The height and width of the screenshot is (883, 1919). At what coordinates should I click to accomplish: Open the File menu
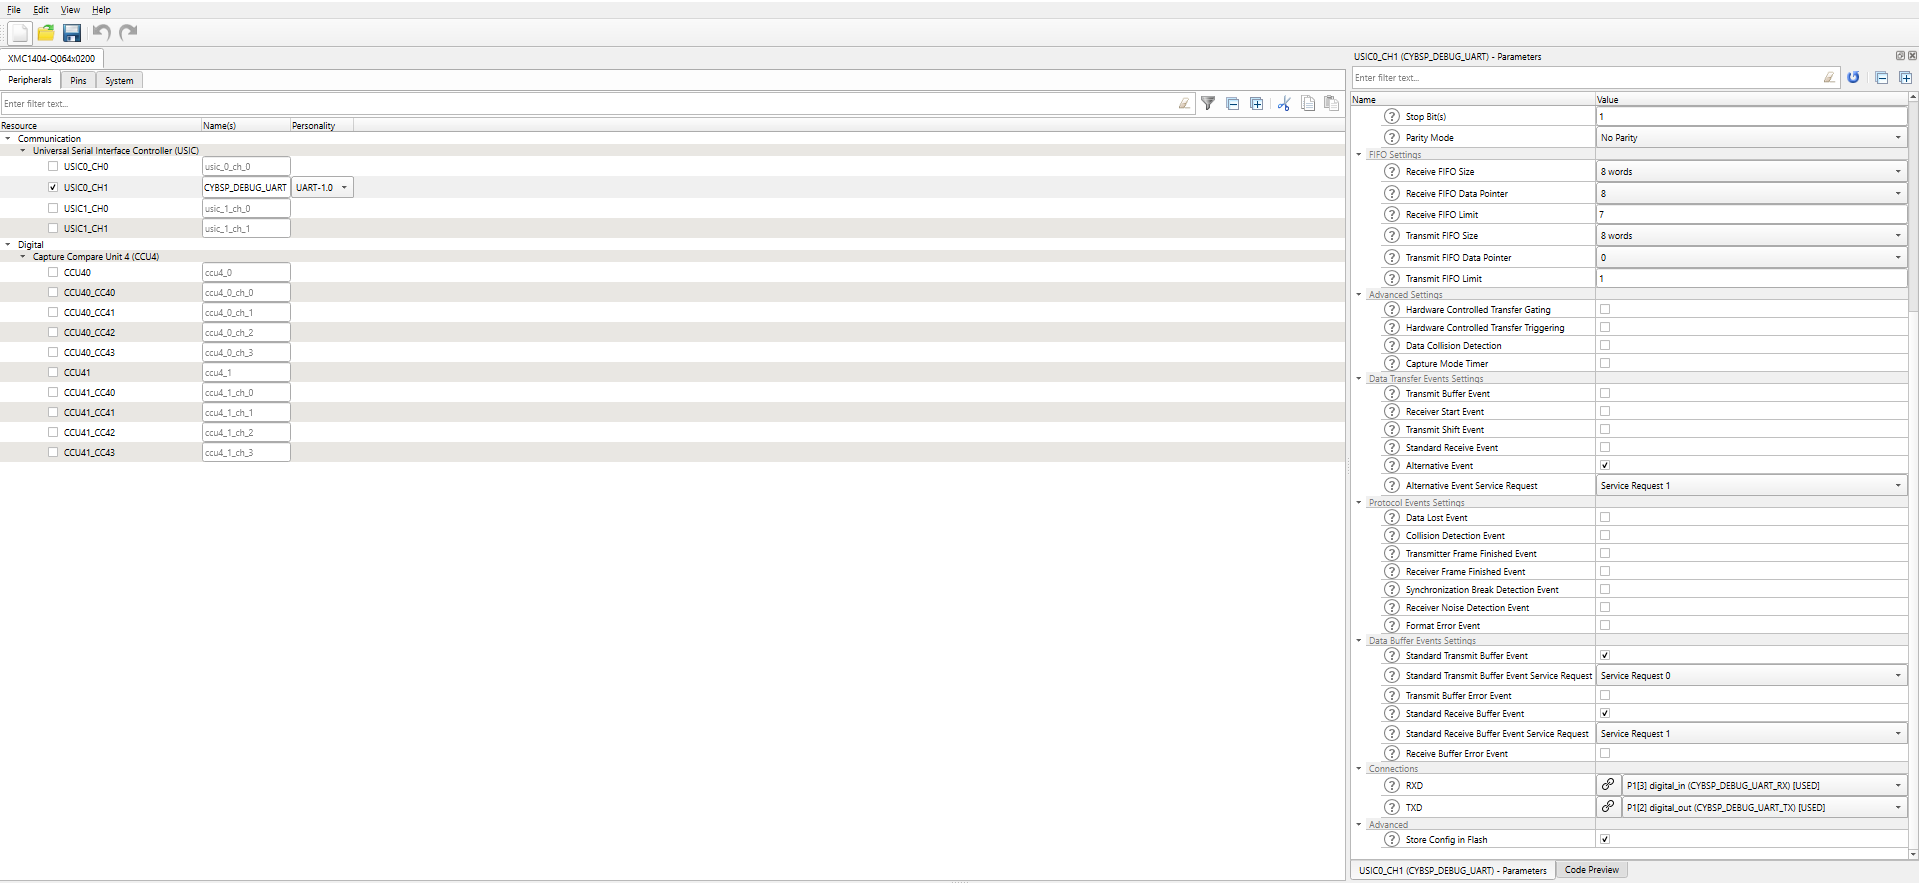(14, 10)
